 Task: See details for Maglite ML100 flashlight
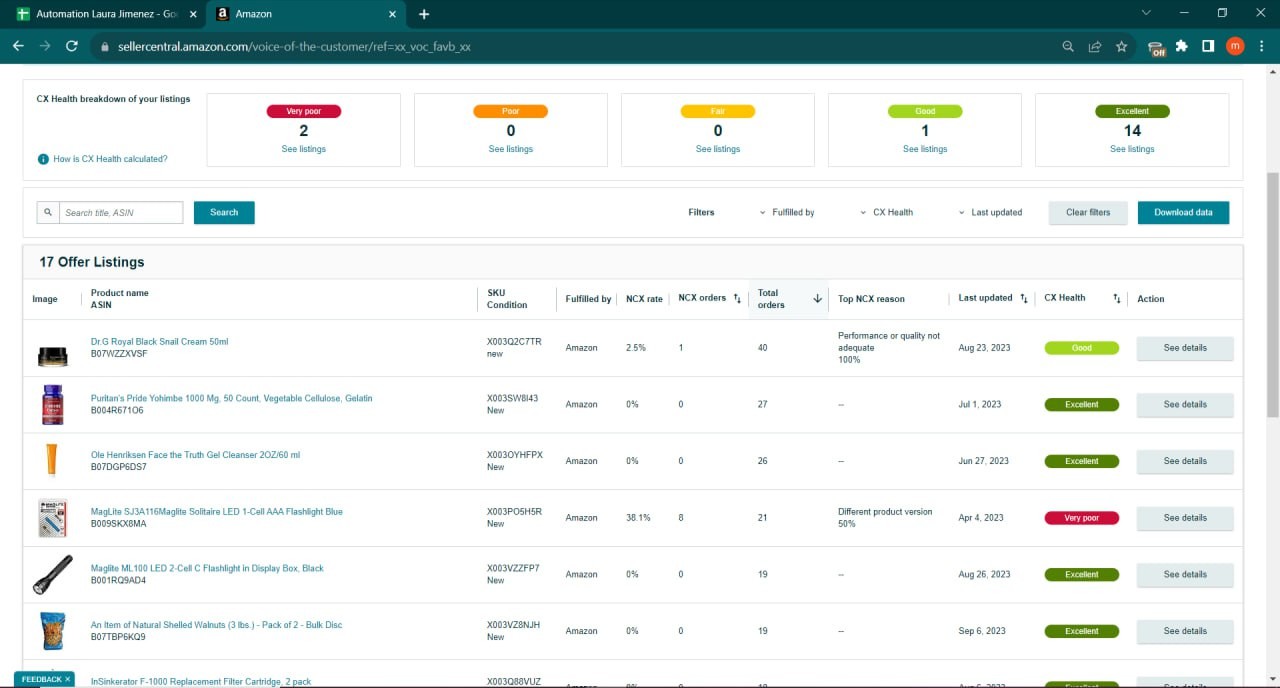point(1185,575)
